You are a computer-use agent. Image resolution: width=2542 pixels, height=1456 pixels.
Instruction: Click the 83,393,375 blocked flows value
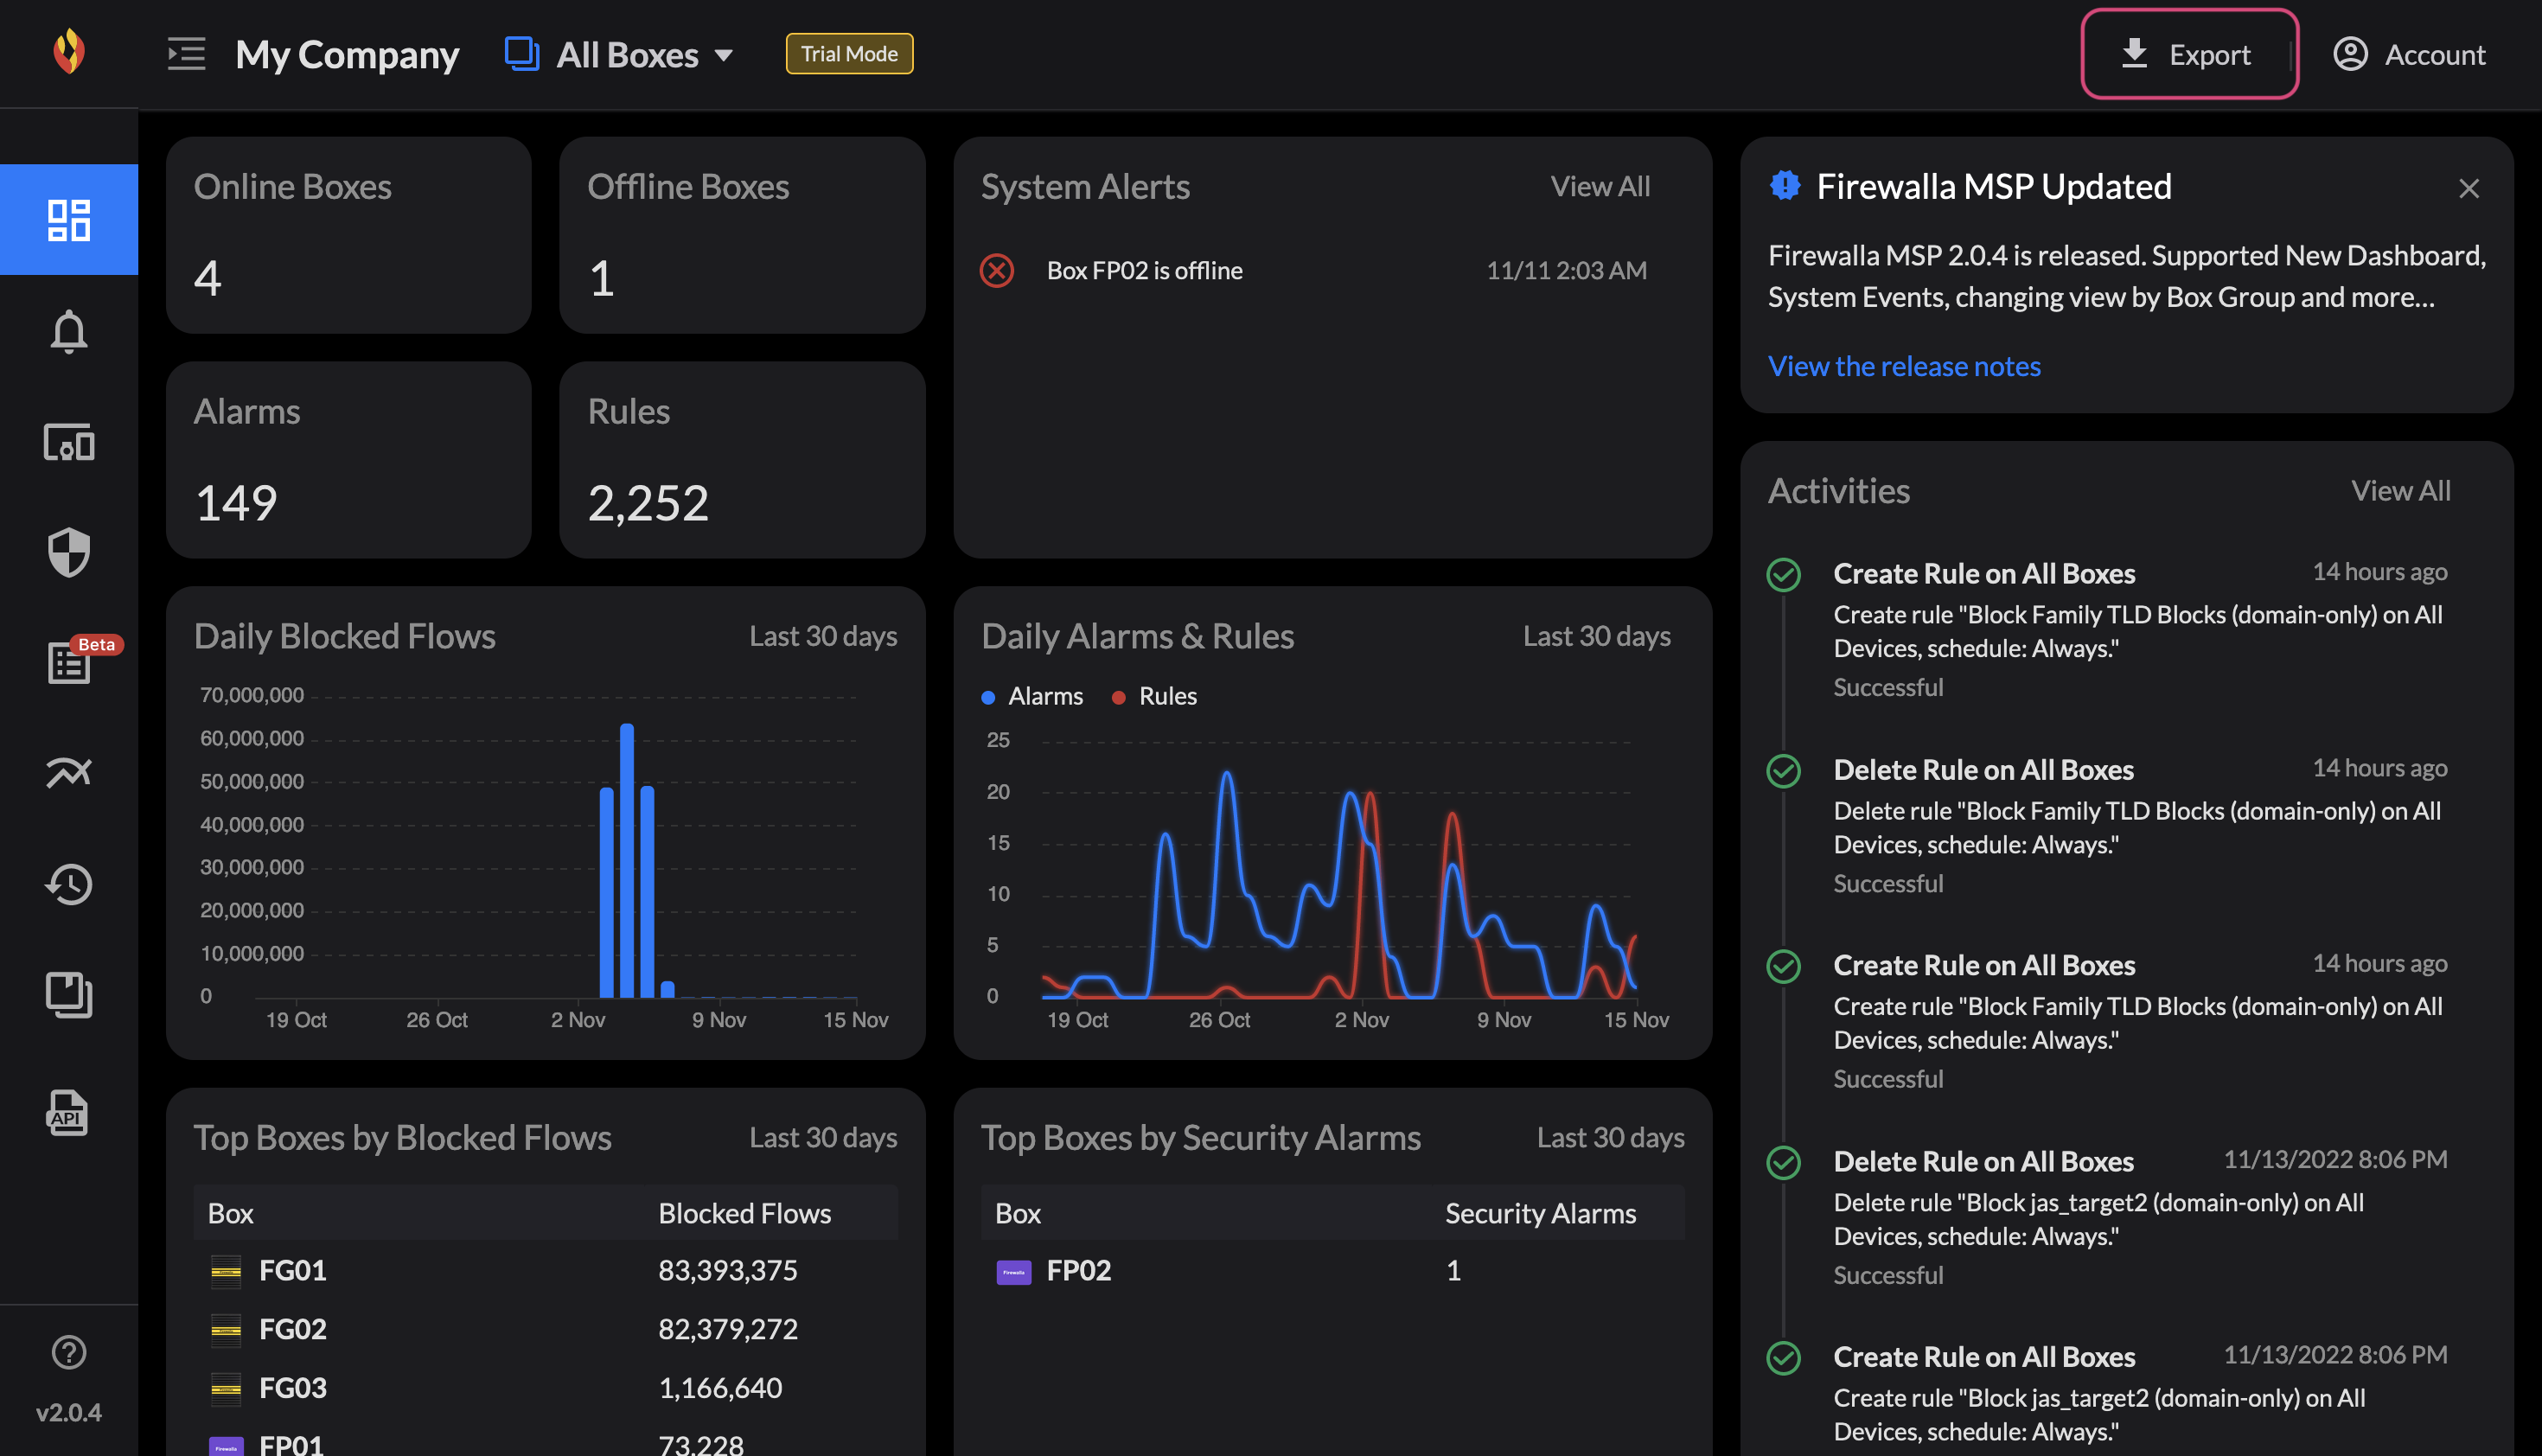[727, 1270]
